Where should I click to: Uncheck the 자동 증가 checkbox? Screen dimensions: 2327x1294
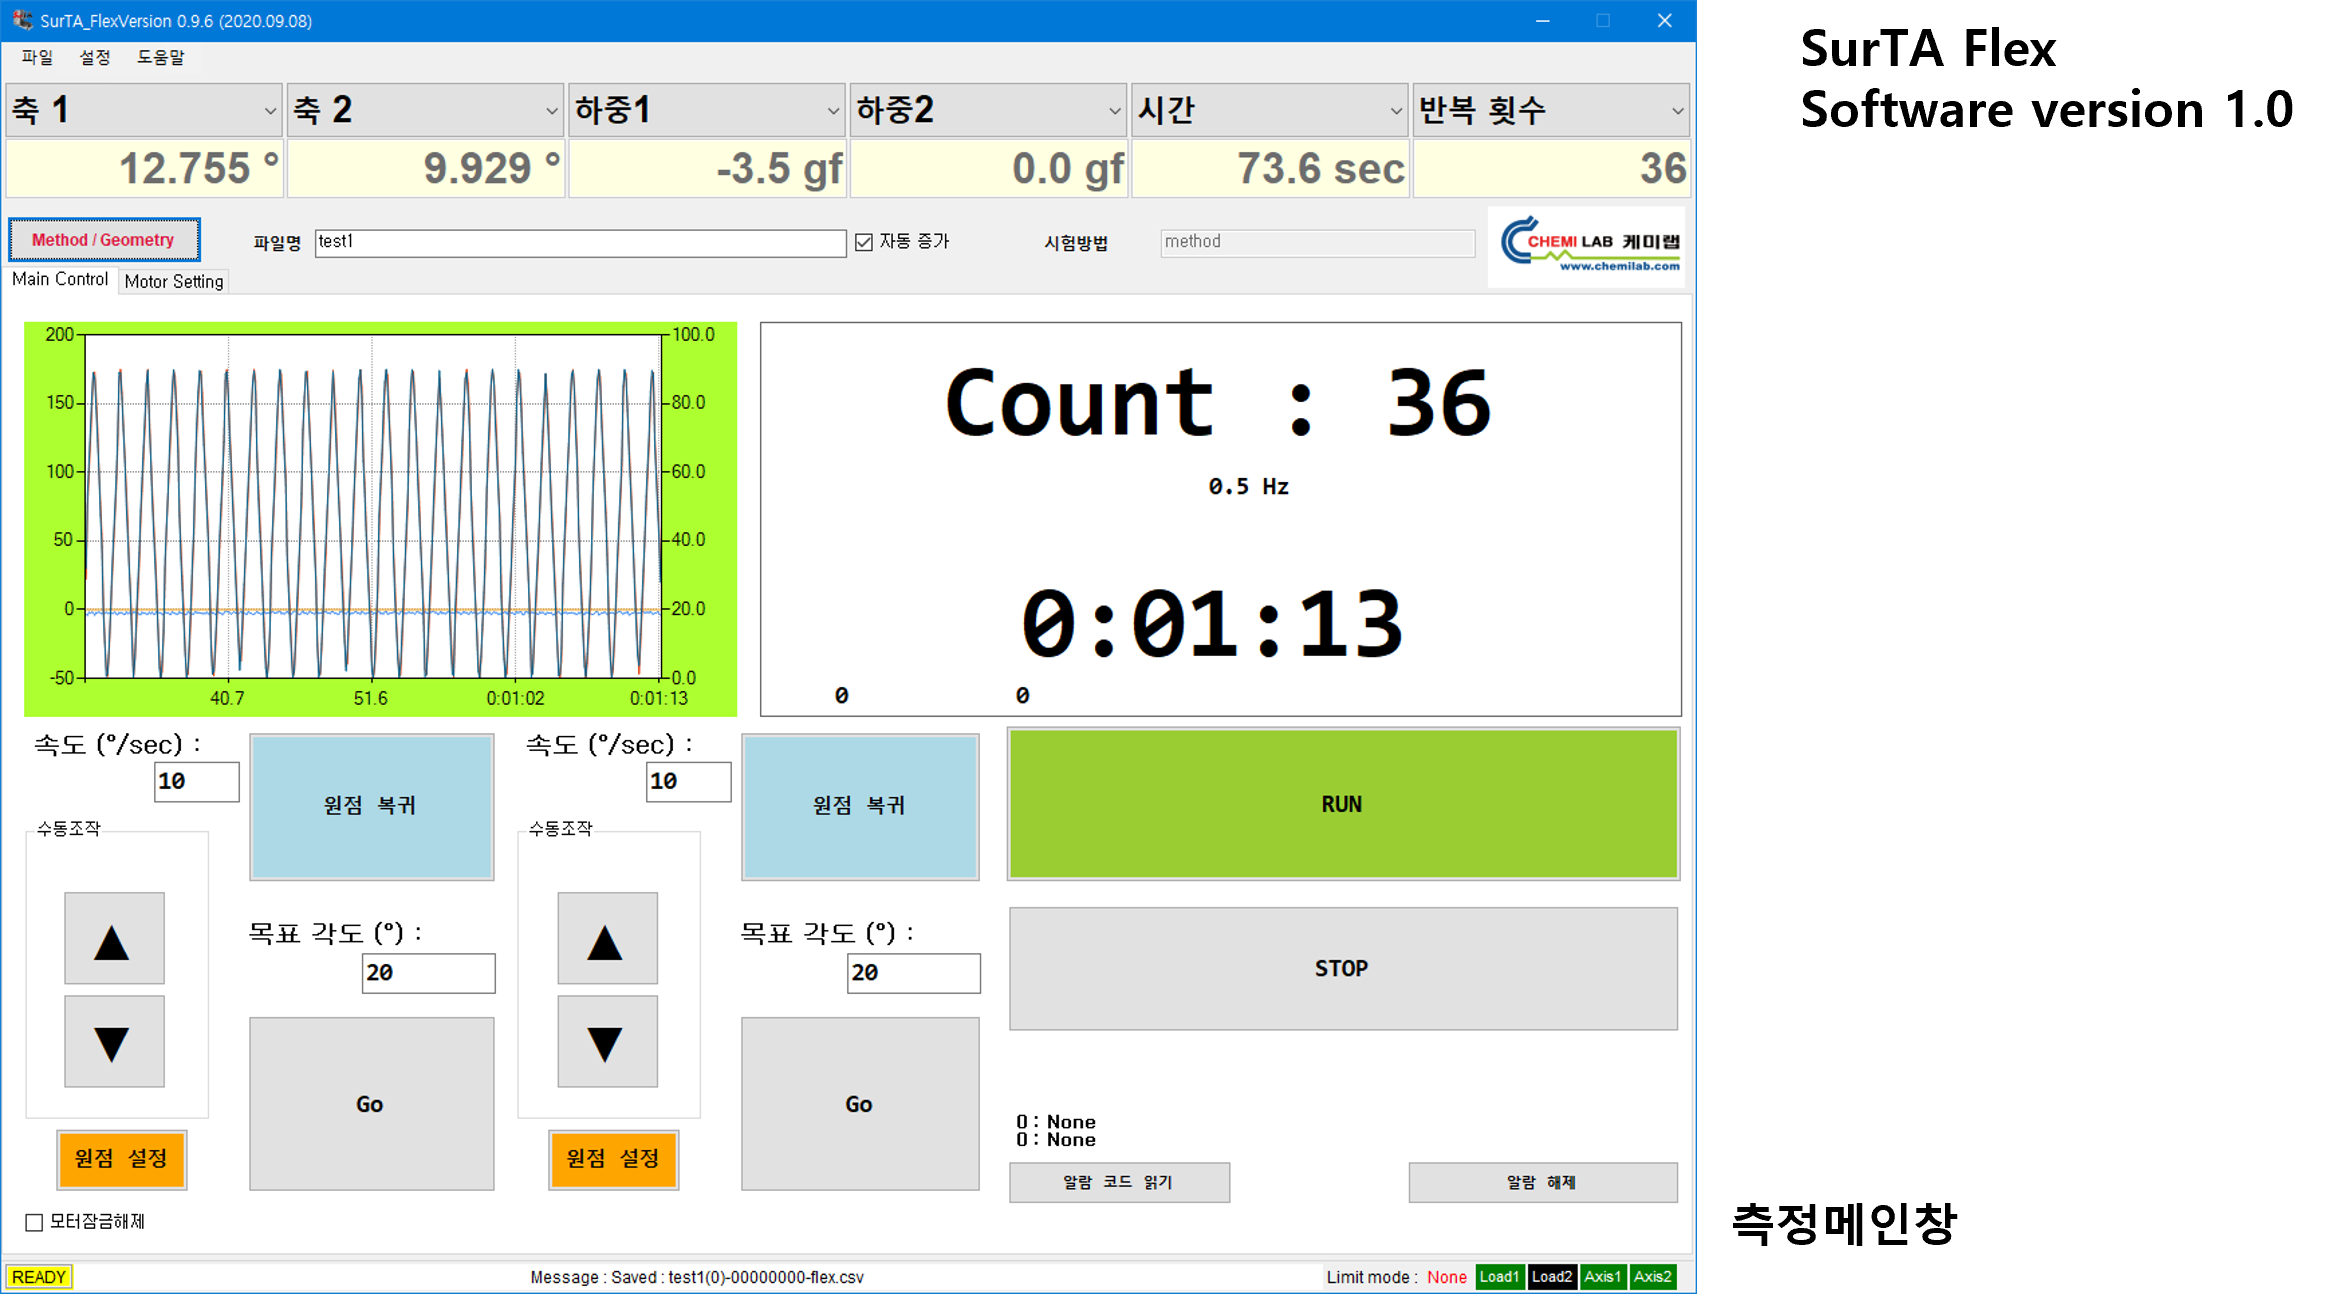[x=865, y=242]
